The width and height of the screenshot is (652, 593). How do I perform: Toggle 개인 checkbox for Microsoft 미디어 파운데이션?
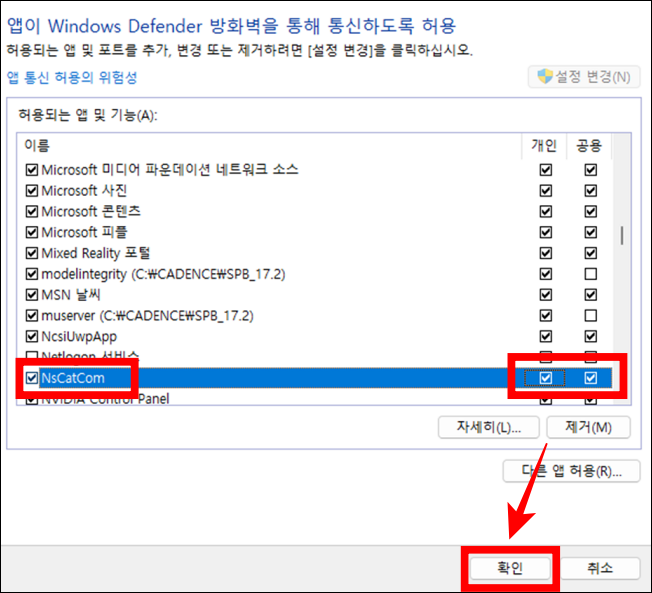(546, 170)
